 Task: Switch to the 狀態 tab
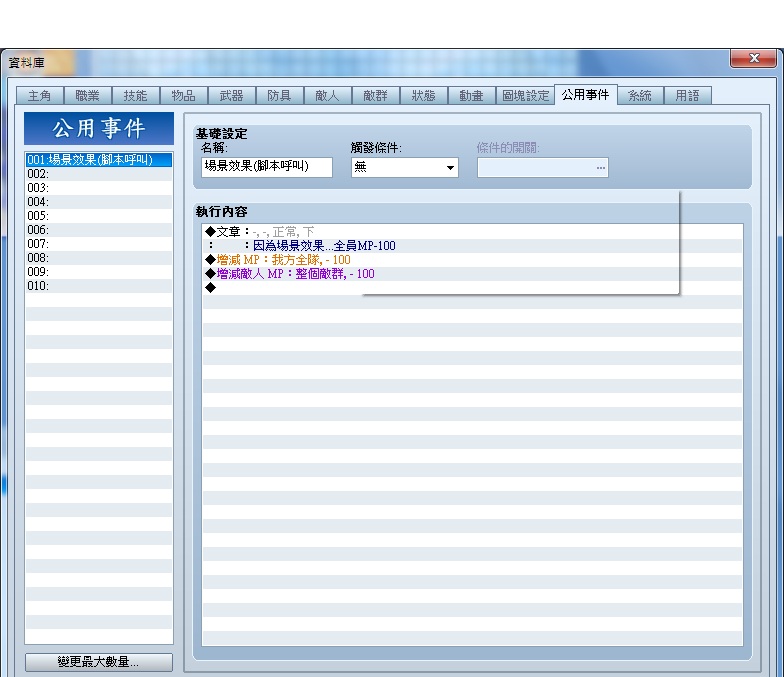pyautogui.click(x=424, y=95)
